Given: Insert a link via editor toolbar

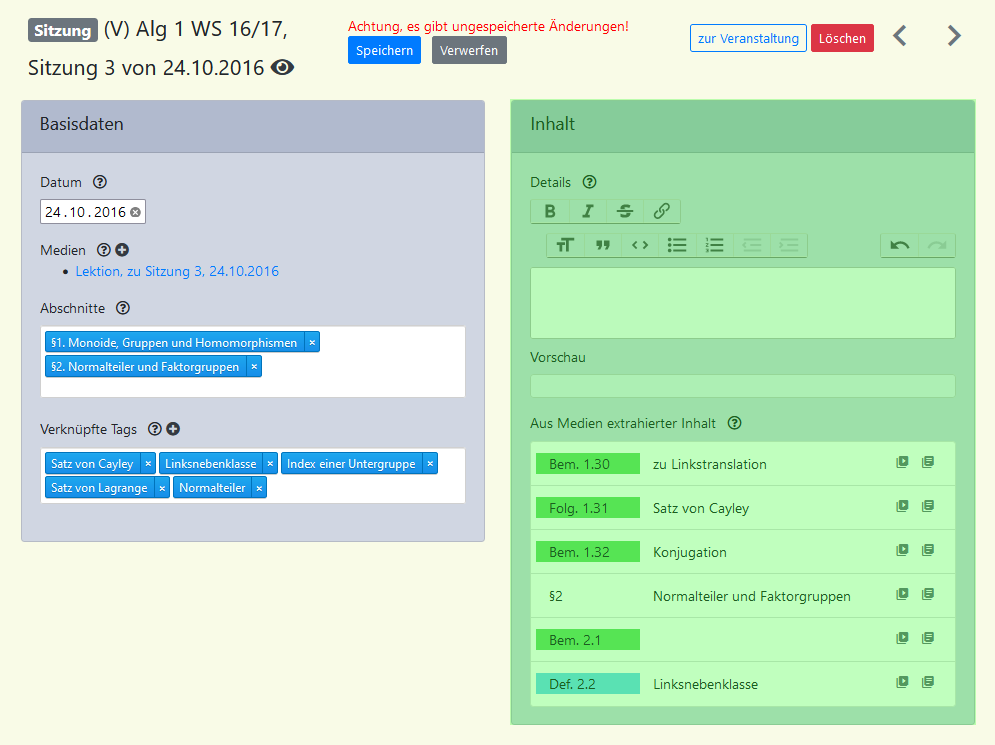Looking at the screenshot, I should coord(661,211).
